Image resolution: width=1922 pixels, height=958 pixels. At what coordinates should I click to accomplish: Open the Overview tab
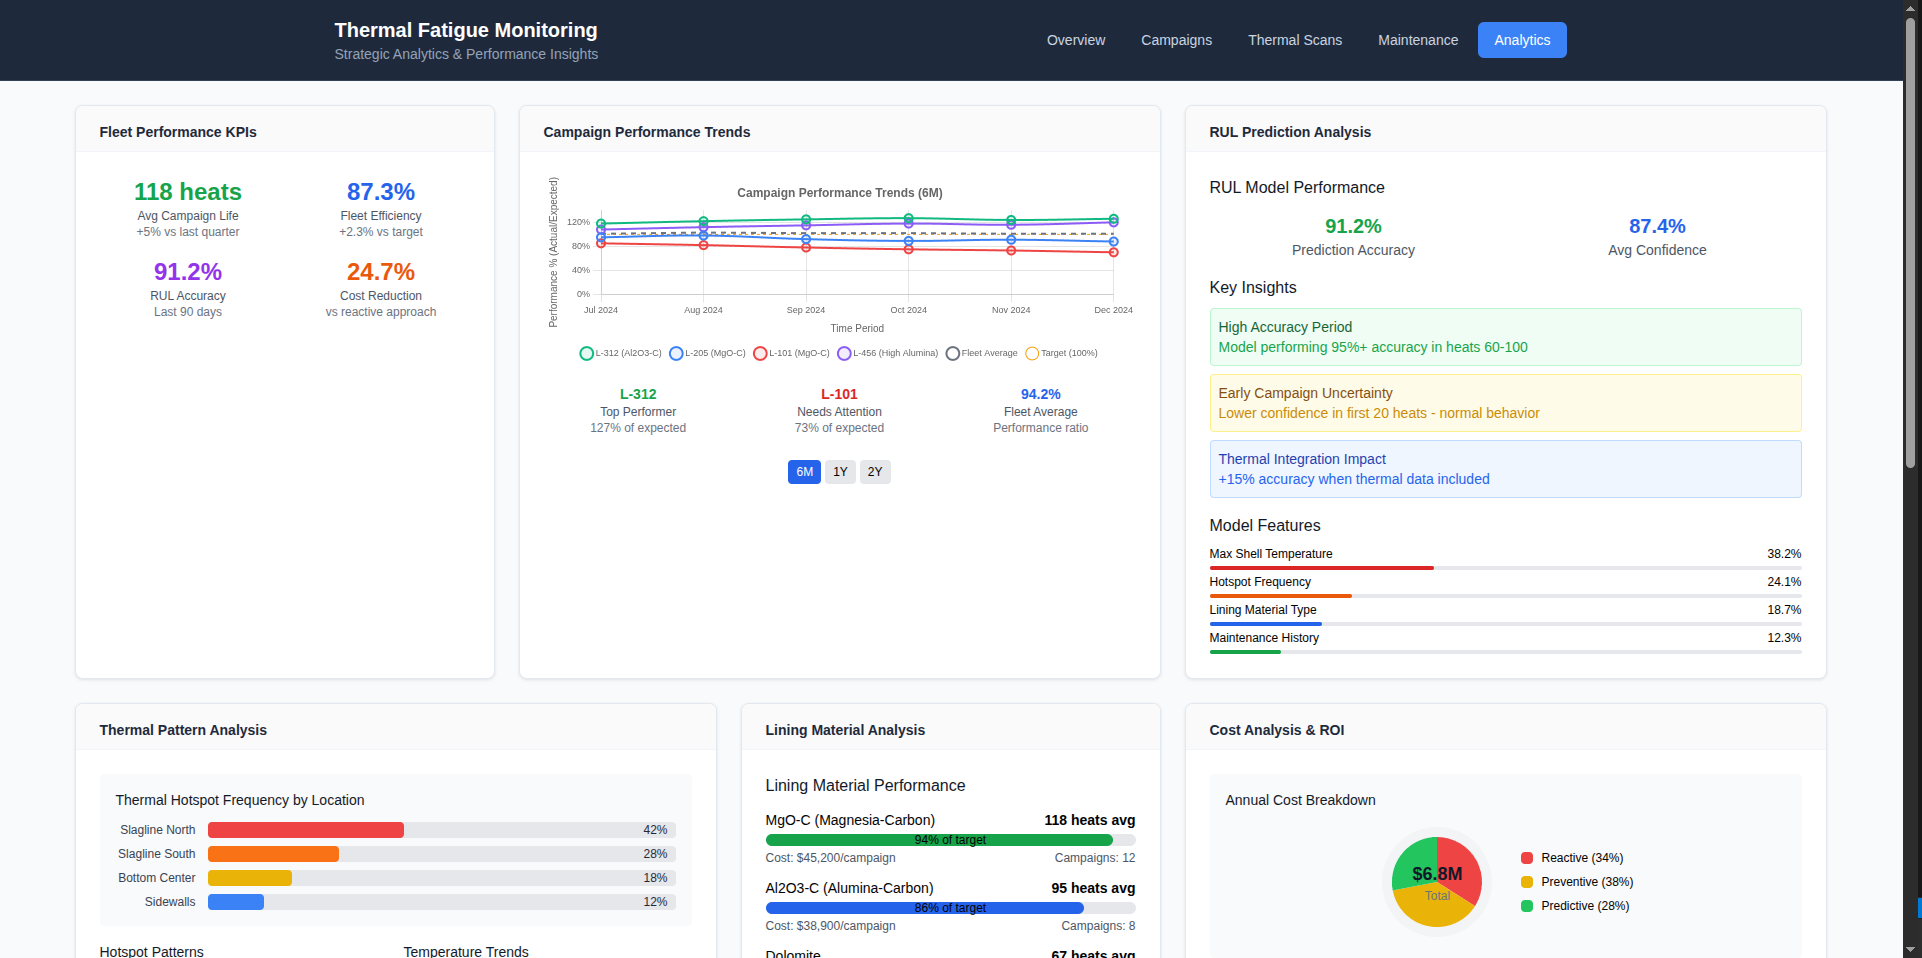point(1076,40)
